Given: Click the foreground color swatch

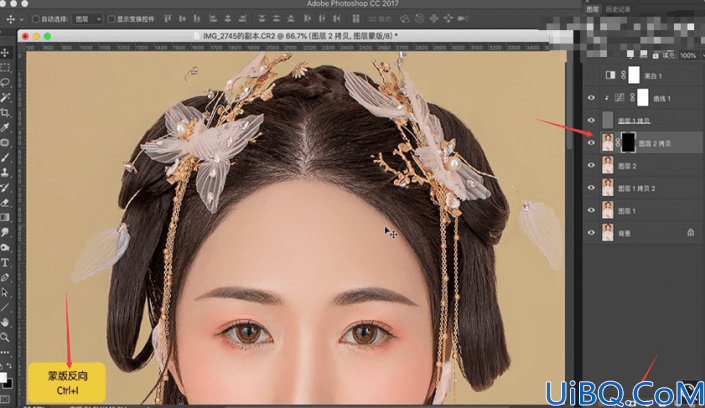Looking at the screenshot, I should pyautogui.click(x=3, y=377).
